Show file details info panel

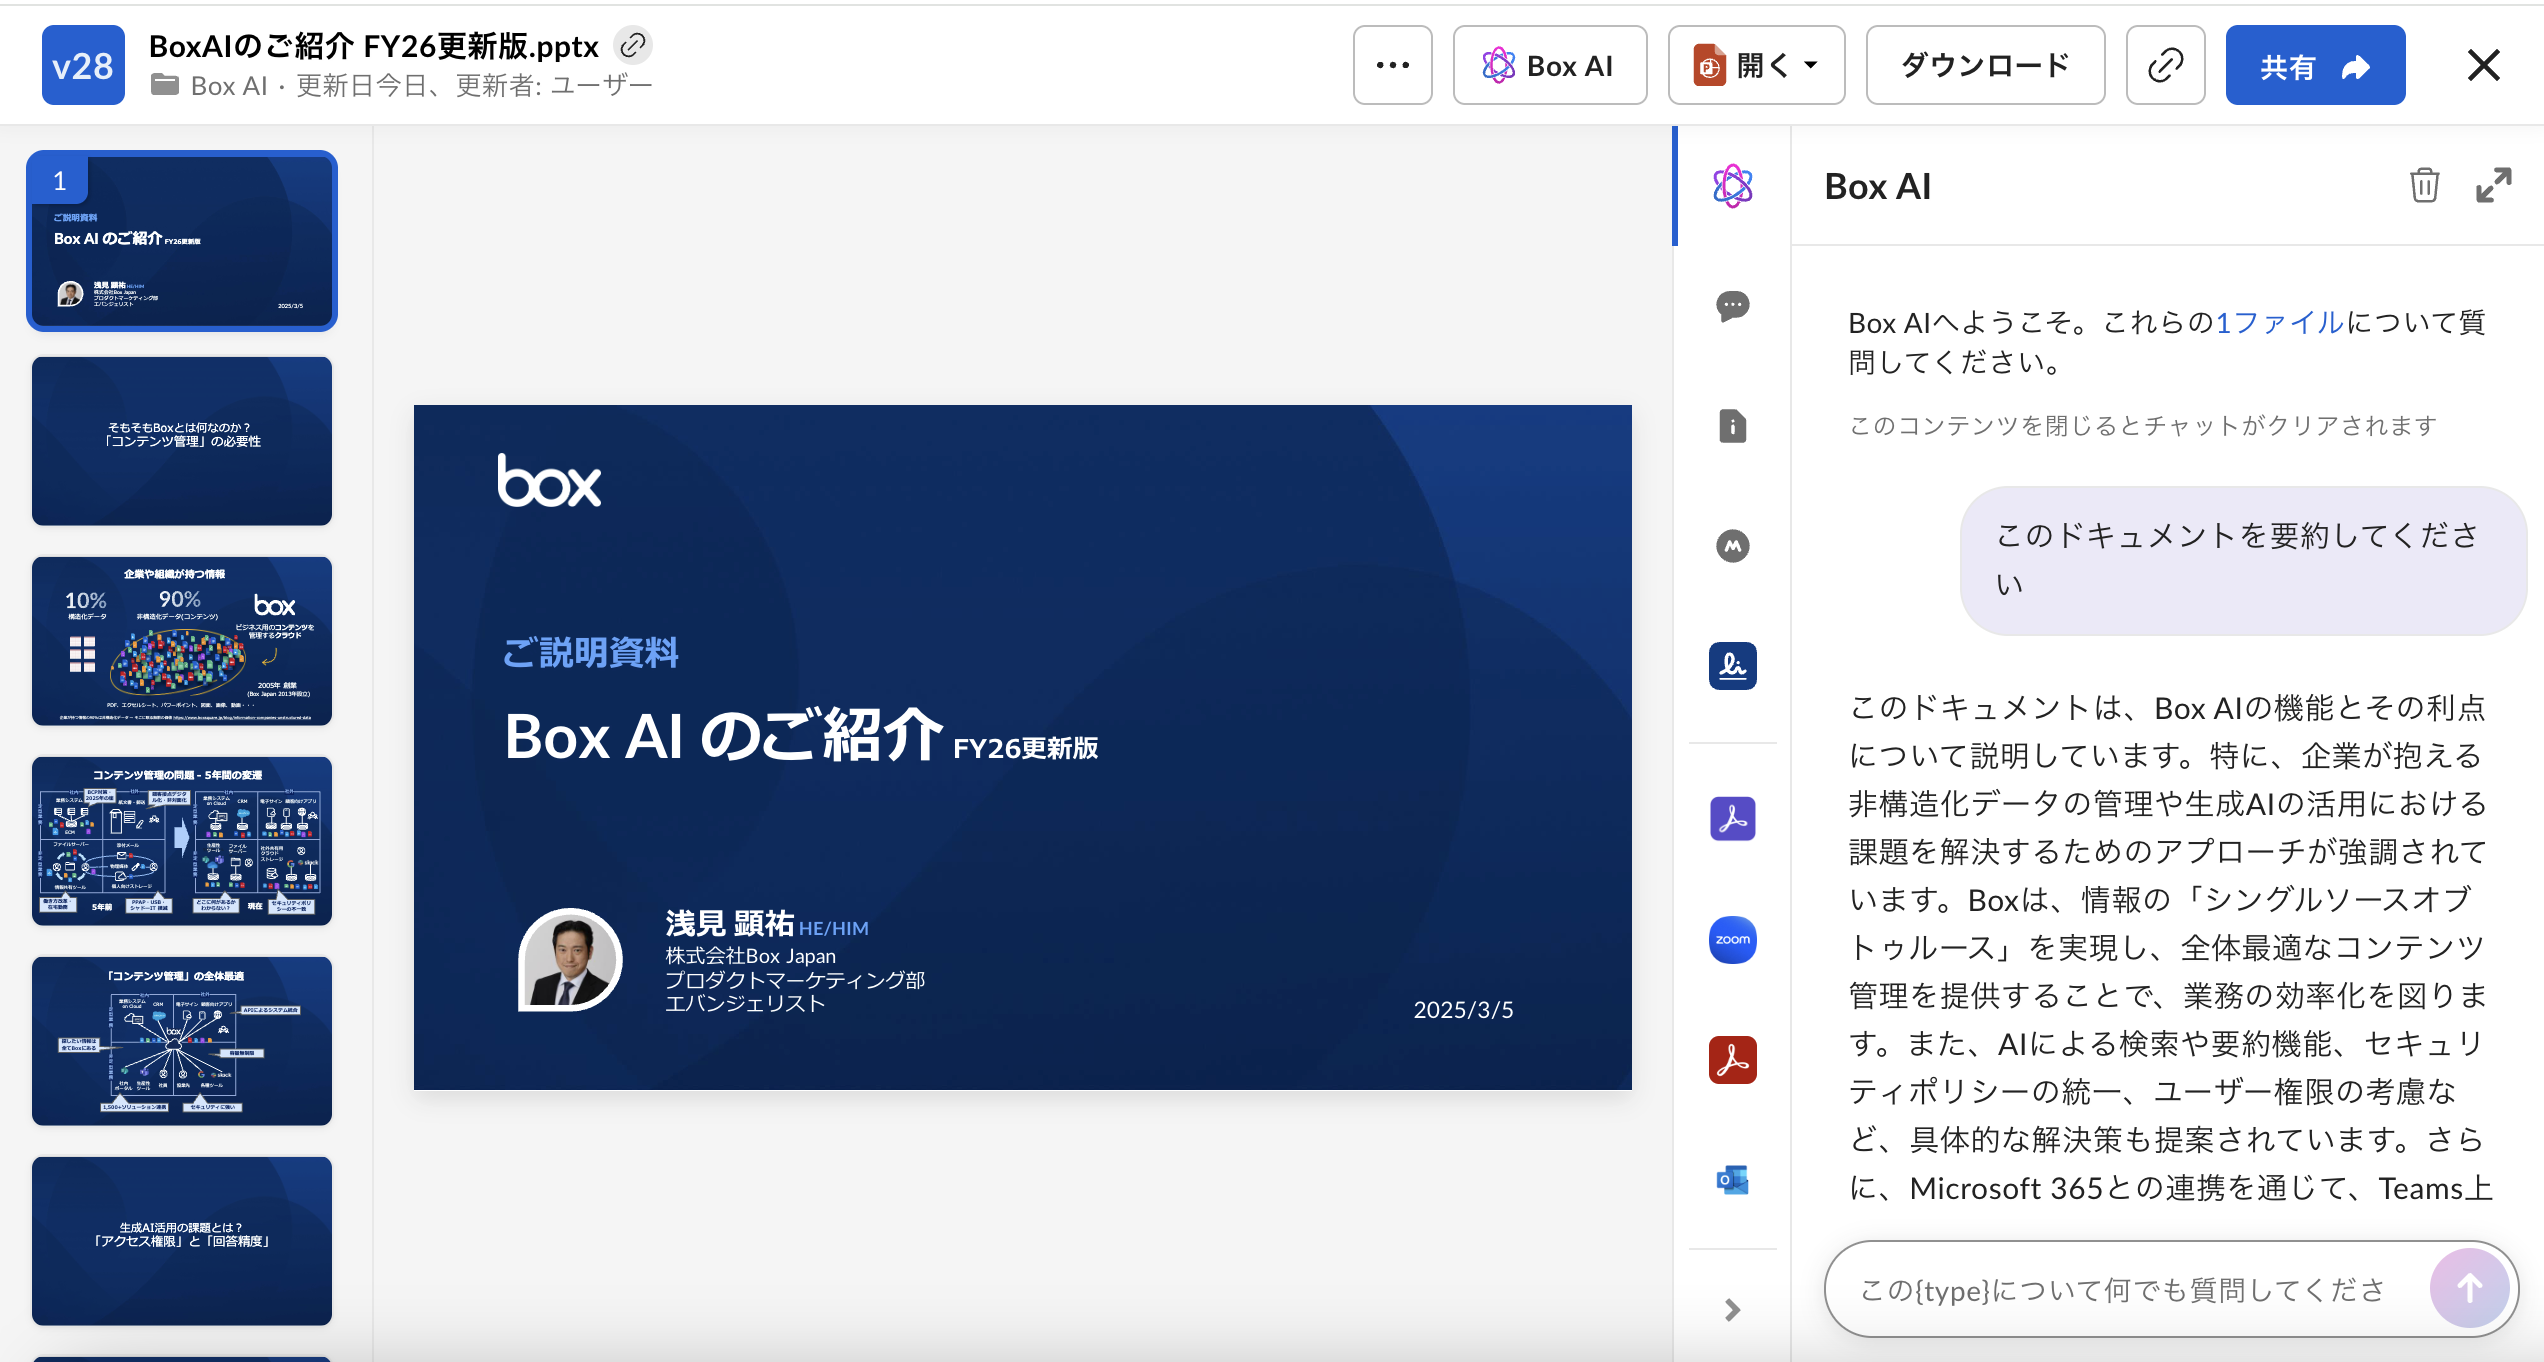(1732, 426)
